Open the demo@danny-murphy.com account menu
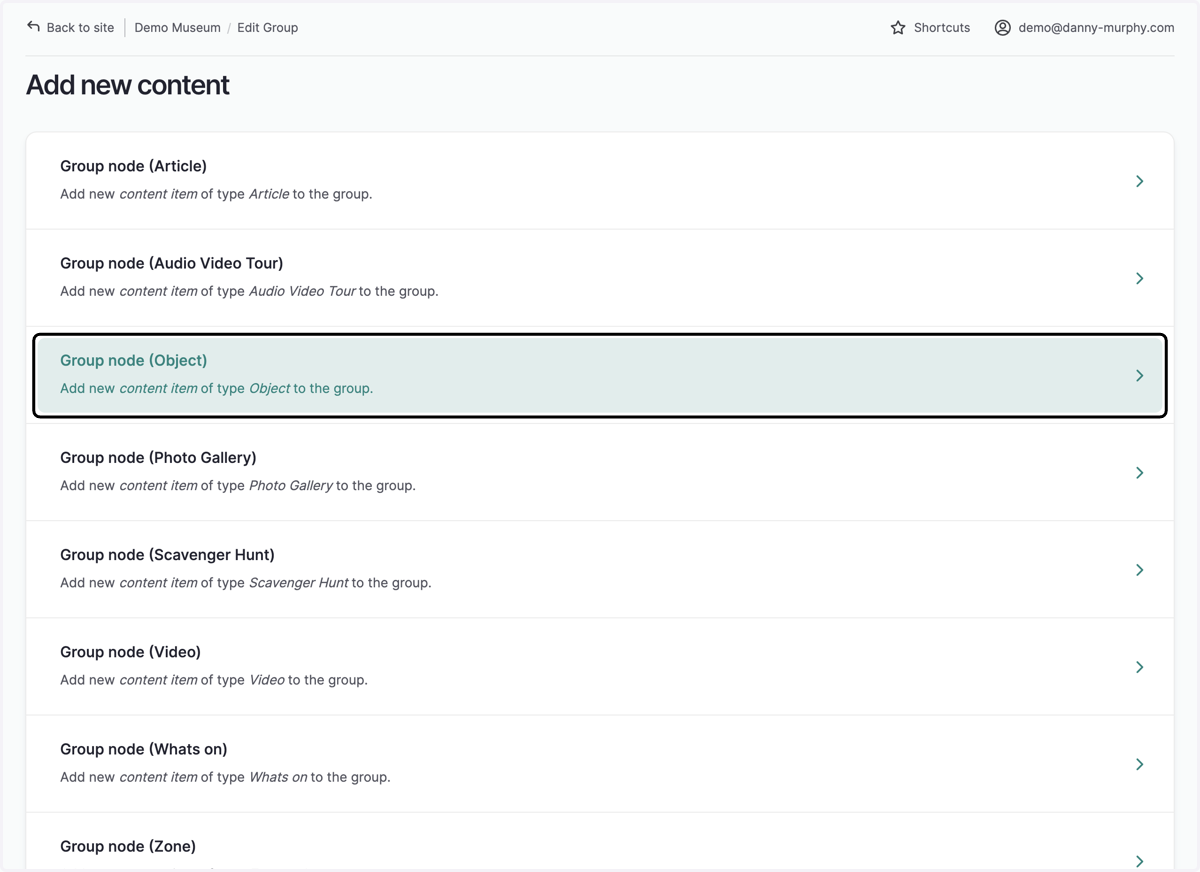Viewport: 1200px width, 872px height. point(1096,28)
